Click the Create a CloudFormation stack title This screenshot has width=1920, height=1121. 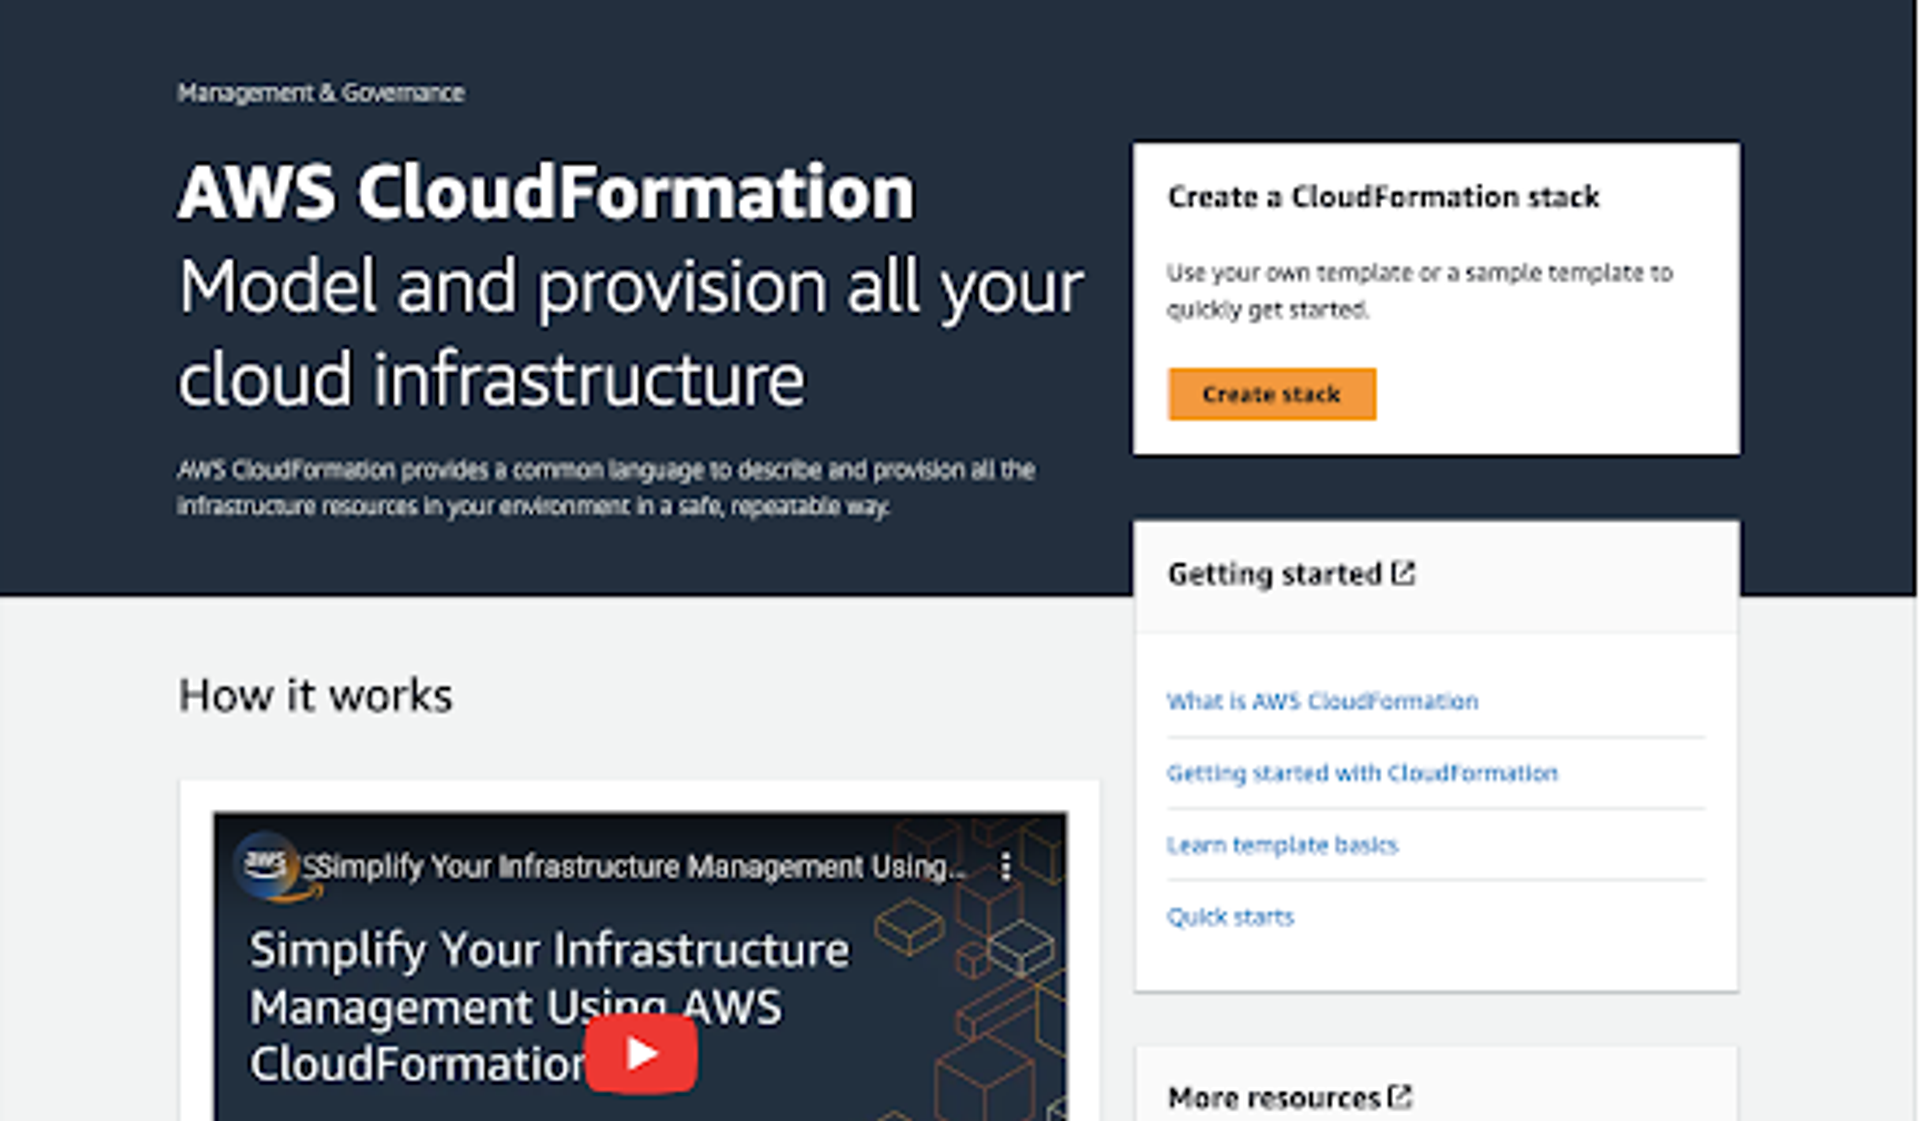(1383, 197)
